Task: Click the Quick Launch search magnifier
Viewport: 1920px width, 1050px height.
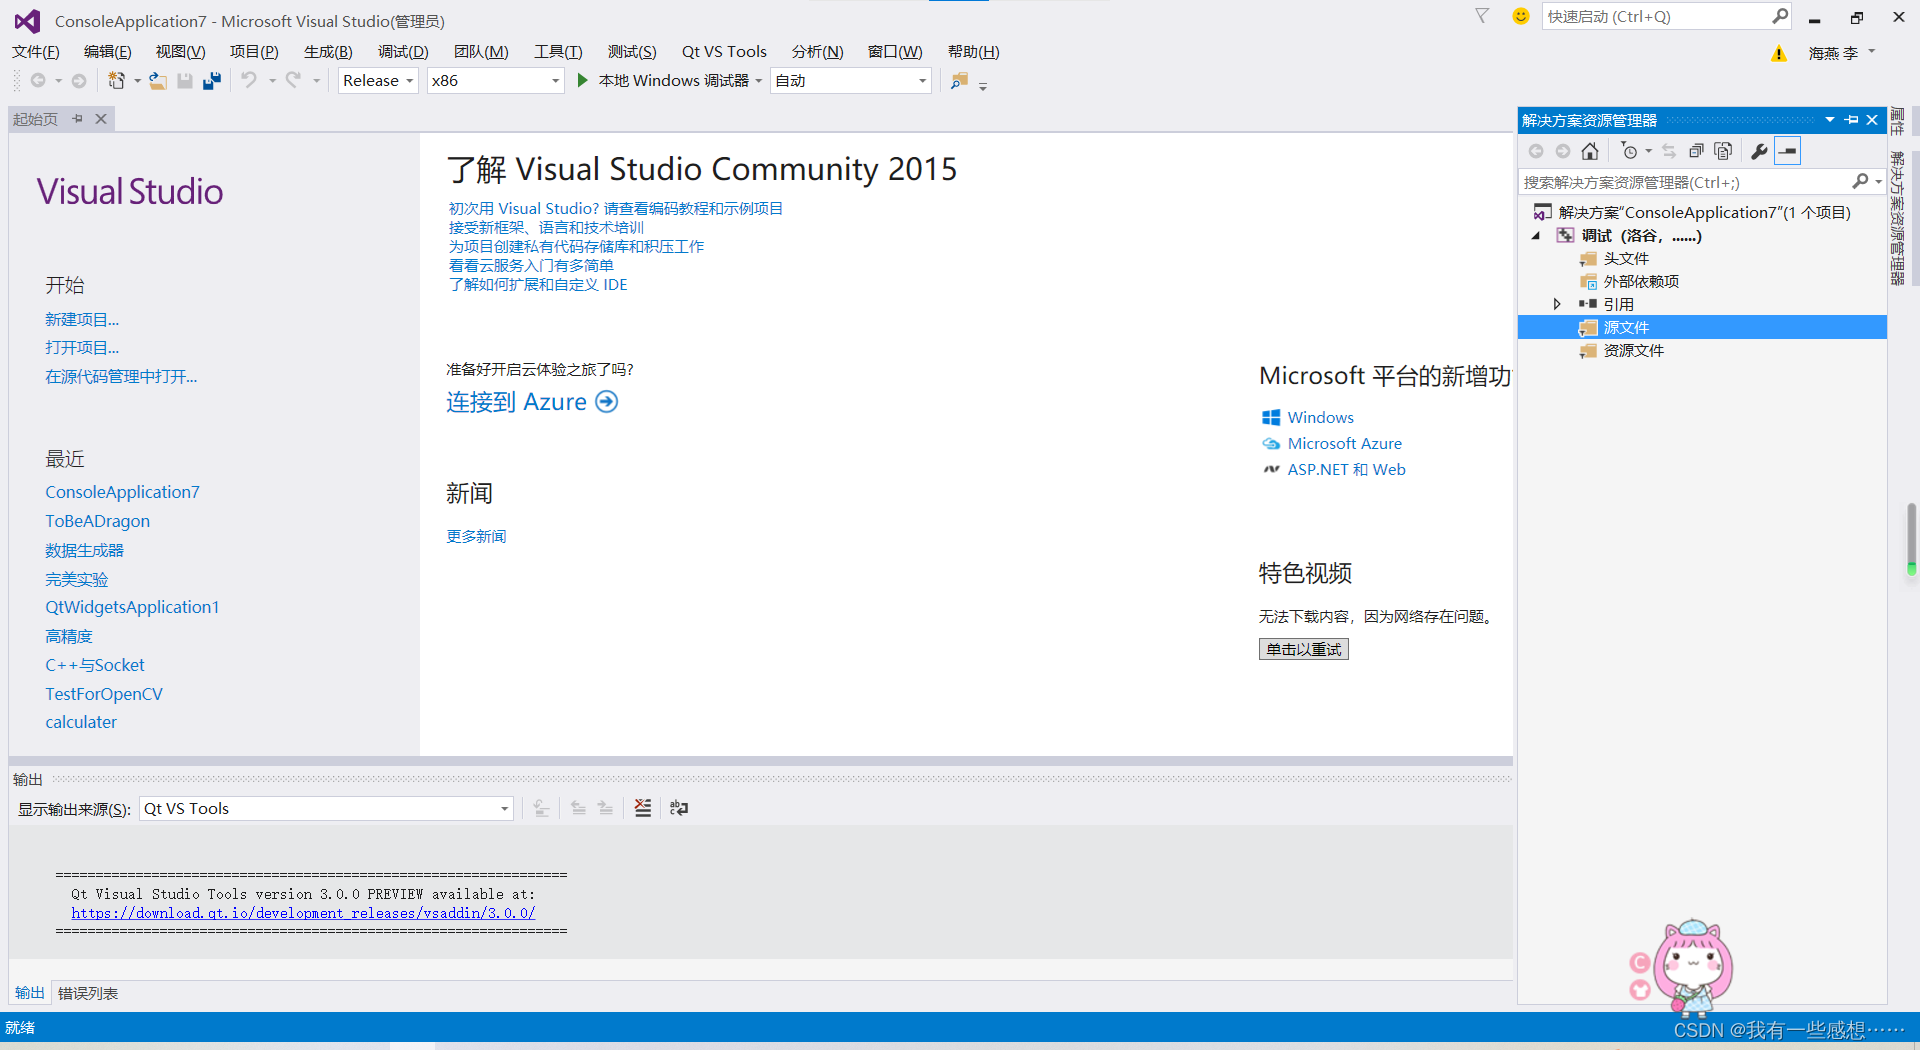Action: click(x=1780, y=16)
